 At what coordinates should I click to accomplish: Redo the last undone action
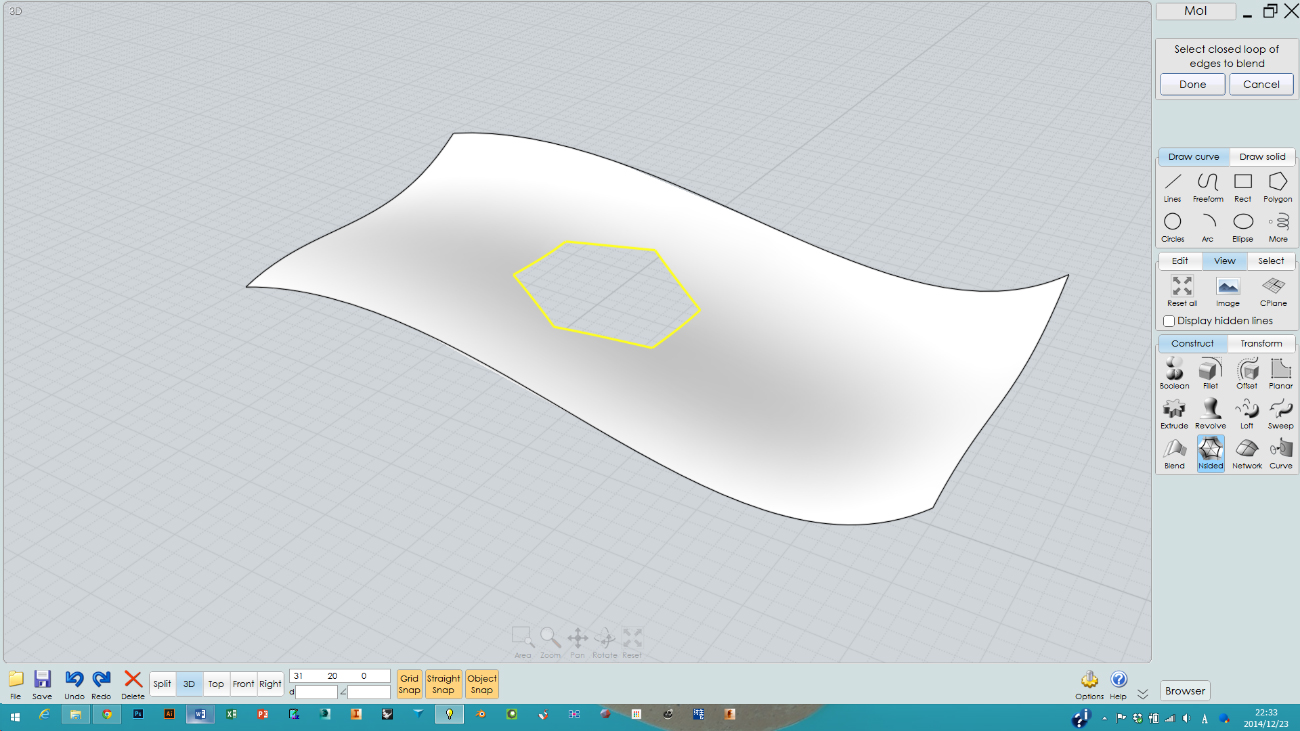click(101, 684)
